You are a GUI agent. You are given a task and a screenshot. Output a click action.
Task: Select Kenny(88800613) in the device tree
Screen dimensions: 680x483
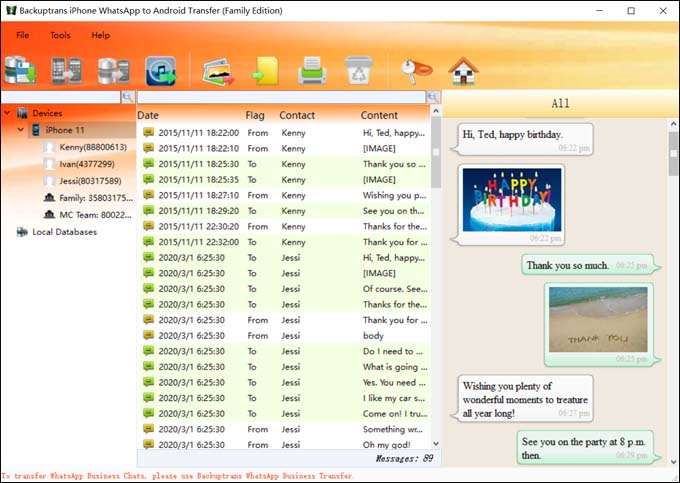click(x=93, y=147)
